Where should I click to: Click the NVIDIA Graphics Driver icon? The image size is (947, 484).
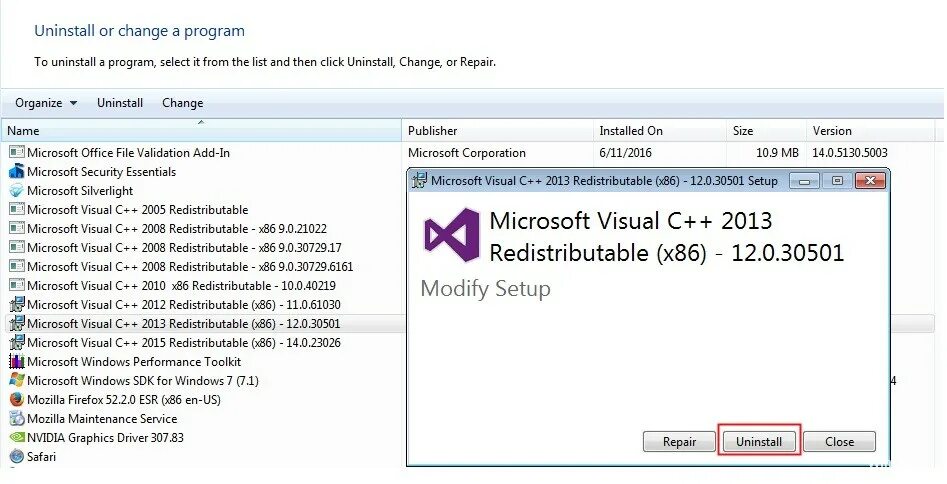pos(16,438)
